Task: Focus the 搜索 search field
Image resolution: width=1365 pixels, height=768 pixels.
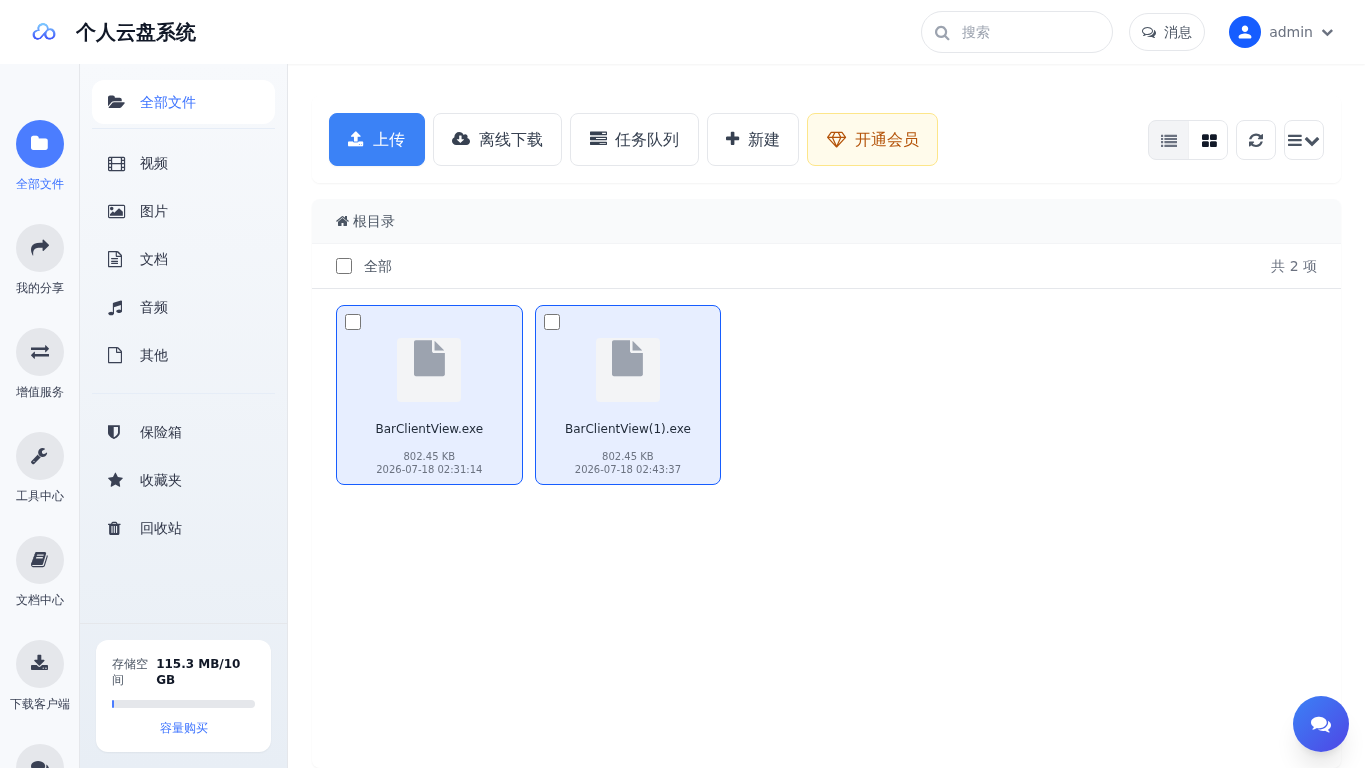Action: pos(1017,32)
